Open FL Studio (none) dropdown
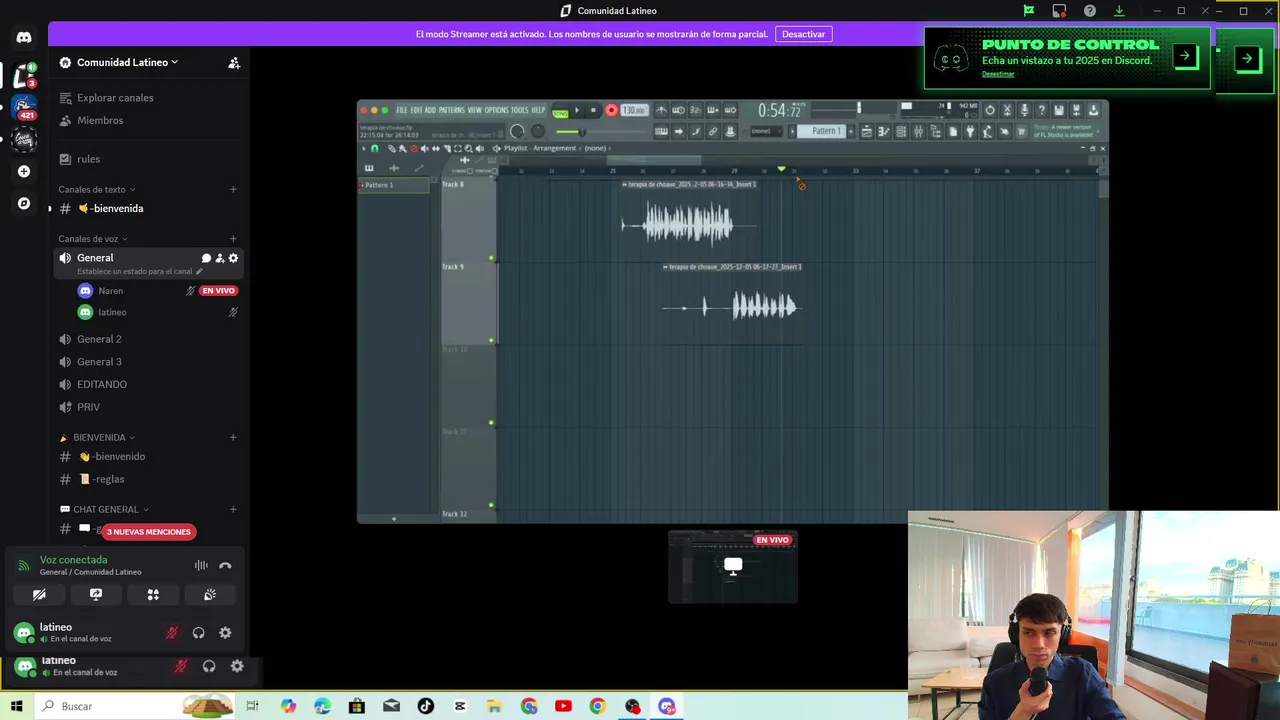 [767, 131]
